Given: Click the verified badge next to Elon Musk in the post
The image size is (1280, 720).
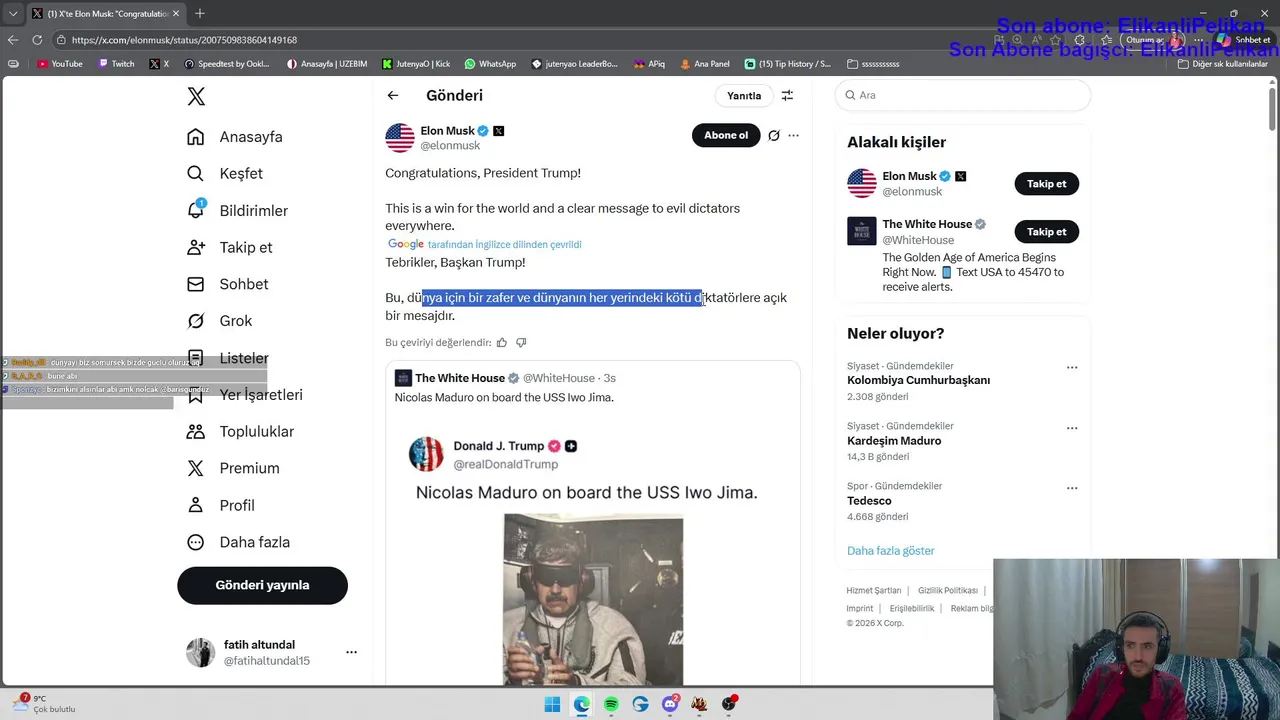Looking at the screenshot, I should [483, 131].
